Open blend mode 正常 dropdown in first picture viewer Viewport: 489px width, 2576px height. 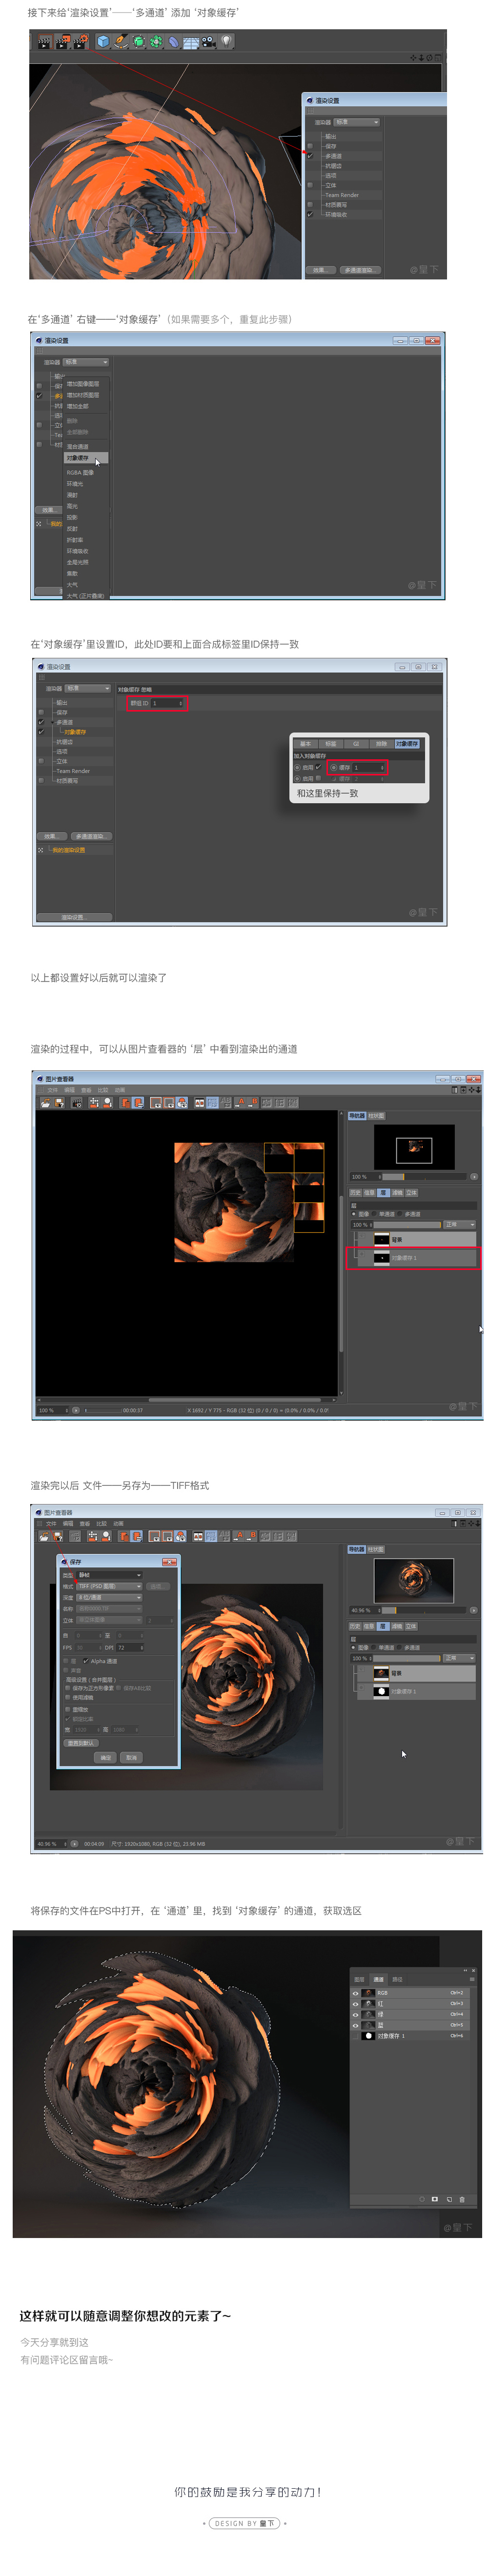point(460,1224)
